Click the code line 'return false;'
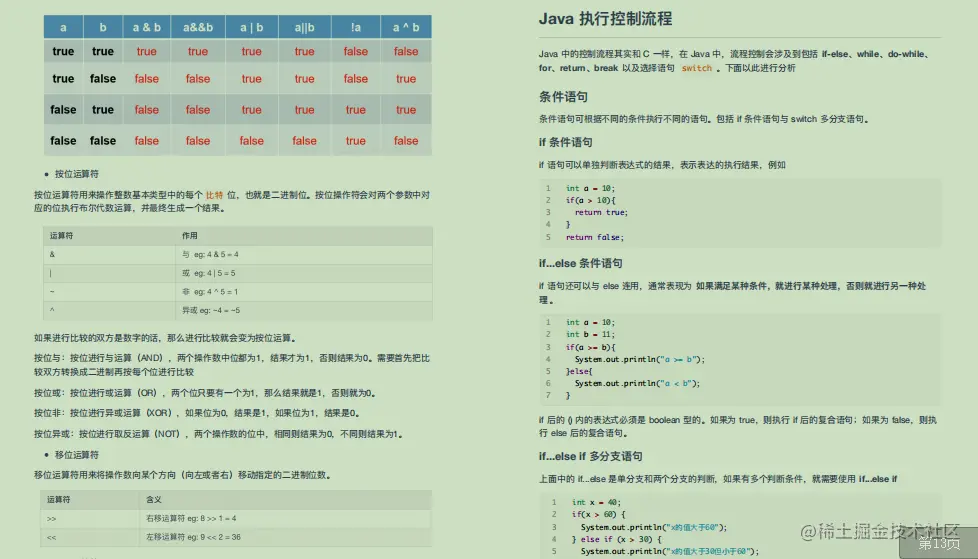 [x=594, y=237]
